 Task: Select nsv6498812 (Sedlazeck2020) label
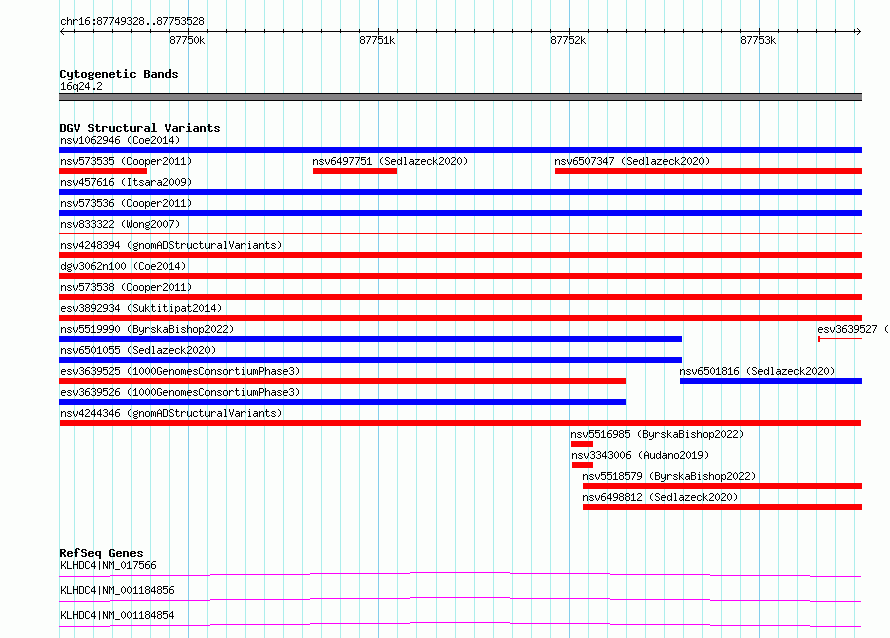pyautogui.click(x=660, y=497)
